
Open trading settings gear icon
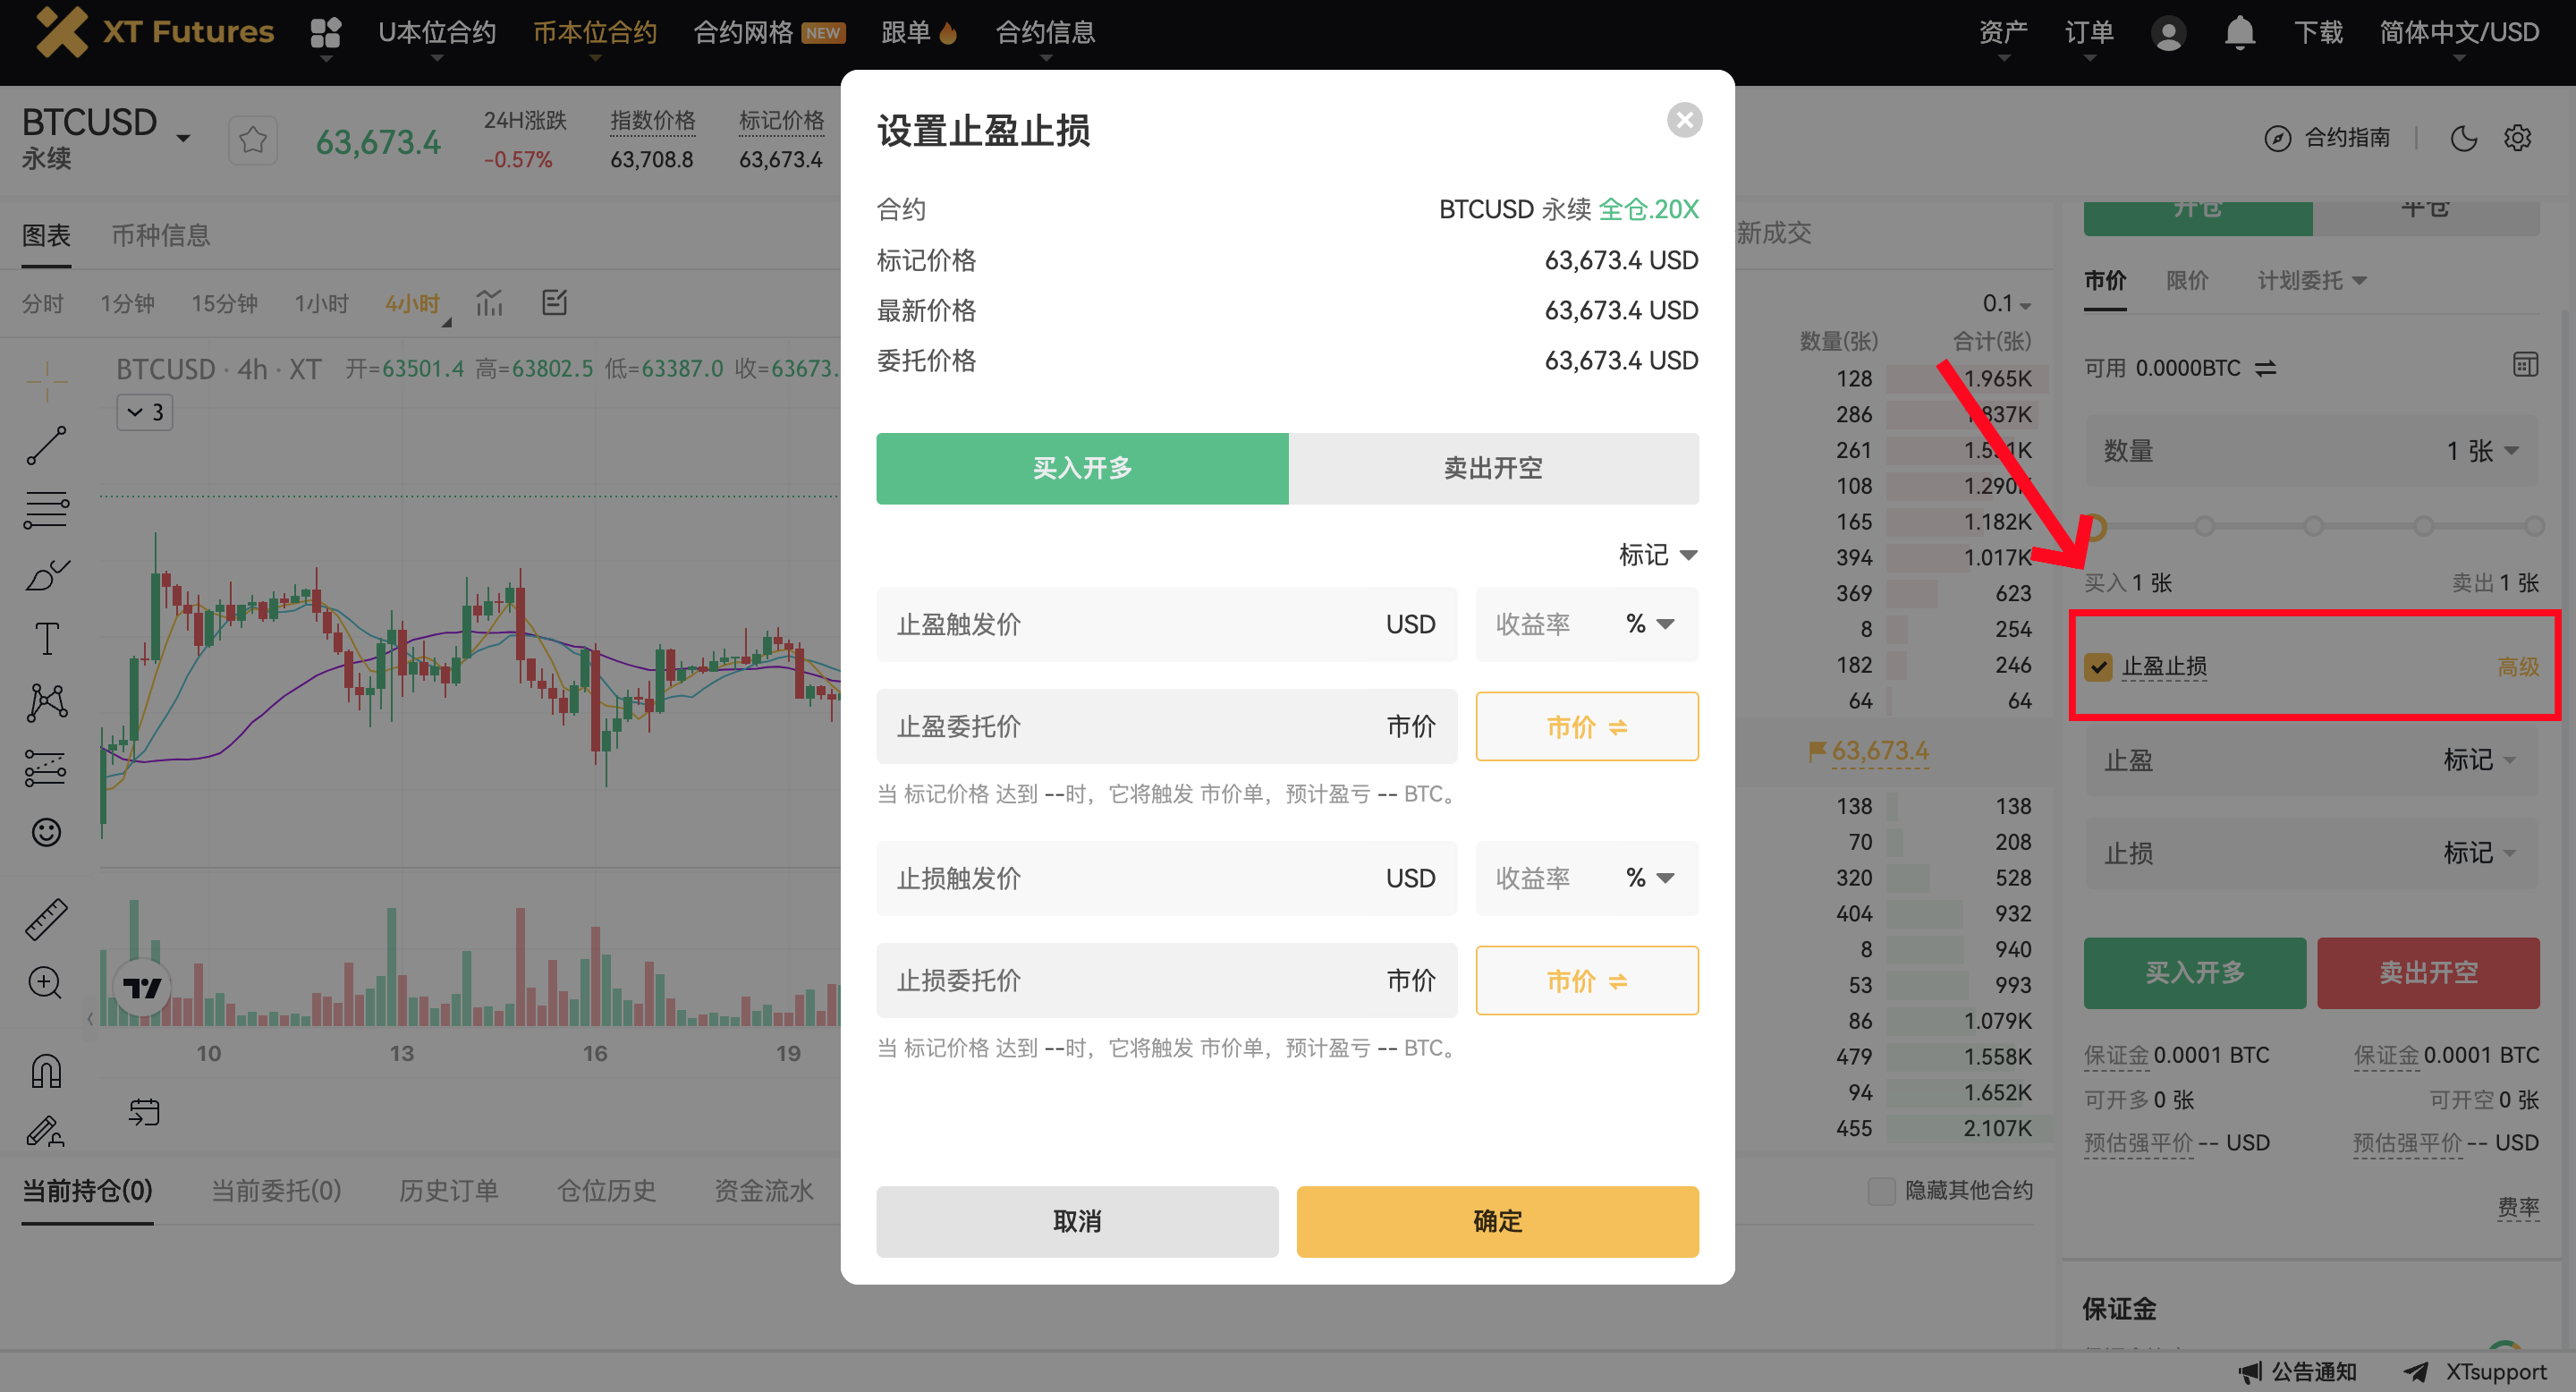(2518, 138)
